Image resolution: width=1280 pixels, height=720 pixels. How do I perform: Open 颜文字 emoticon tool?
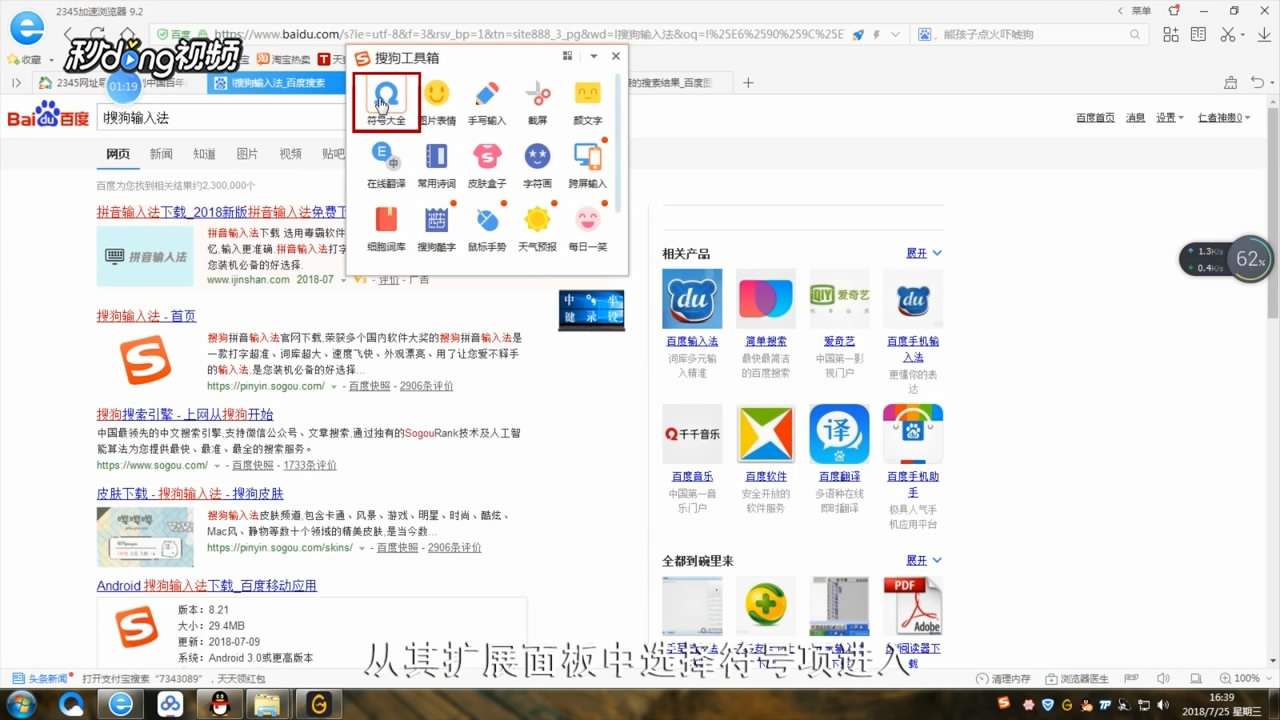point(587,103)
